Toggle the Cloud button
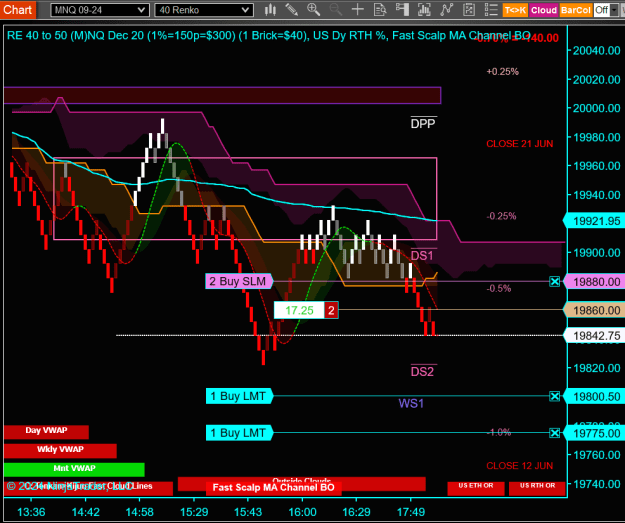The image size is (625, 523). 544,10
